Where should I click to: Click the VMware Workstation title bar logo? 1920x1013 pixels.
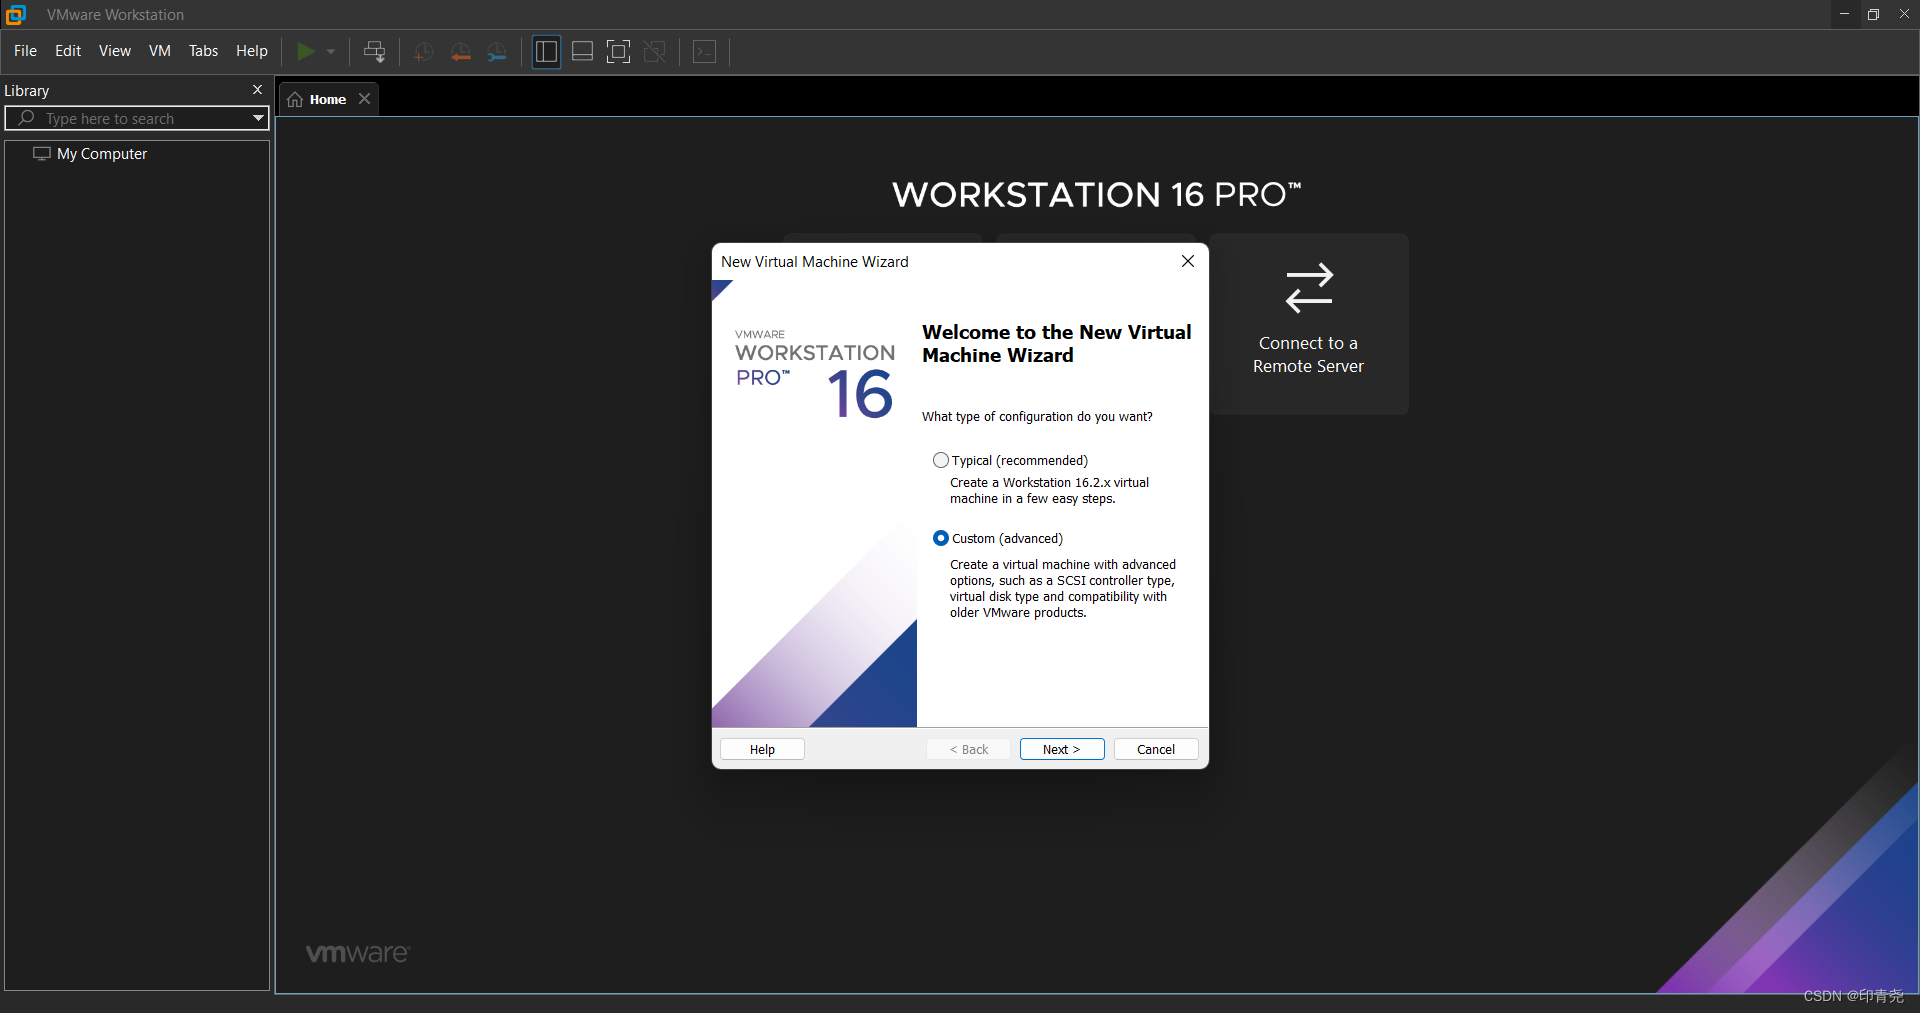pos(16,14)
